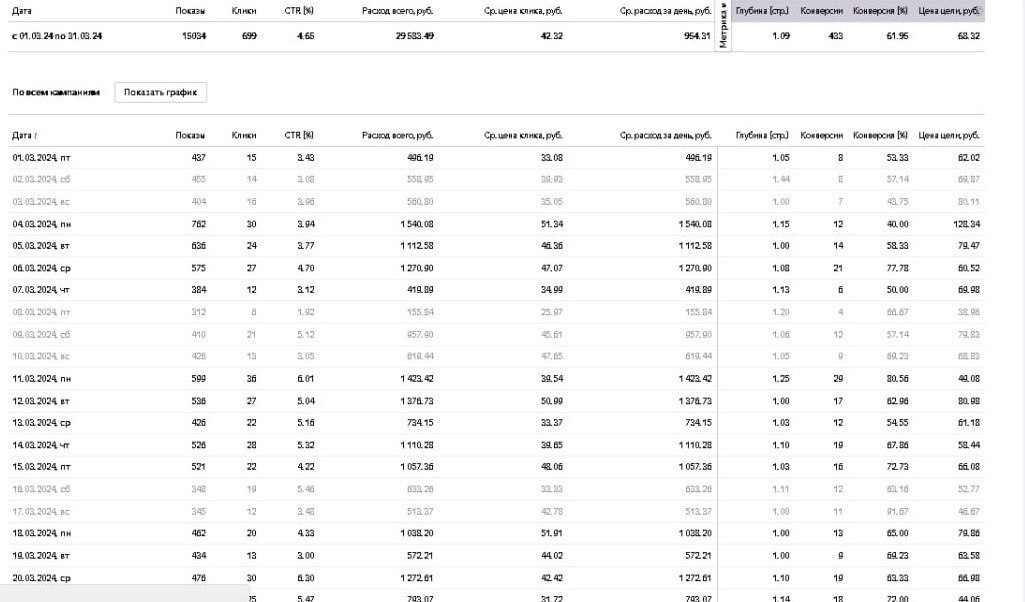The width and height of the screenshot is (1025, 602).
Task: Click the greyed 17.03.2024, вс row date
Action: pyautogui.click(x=42, y=511)
